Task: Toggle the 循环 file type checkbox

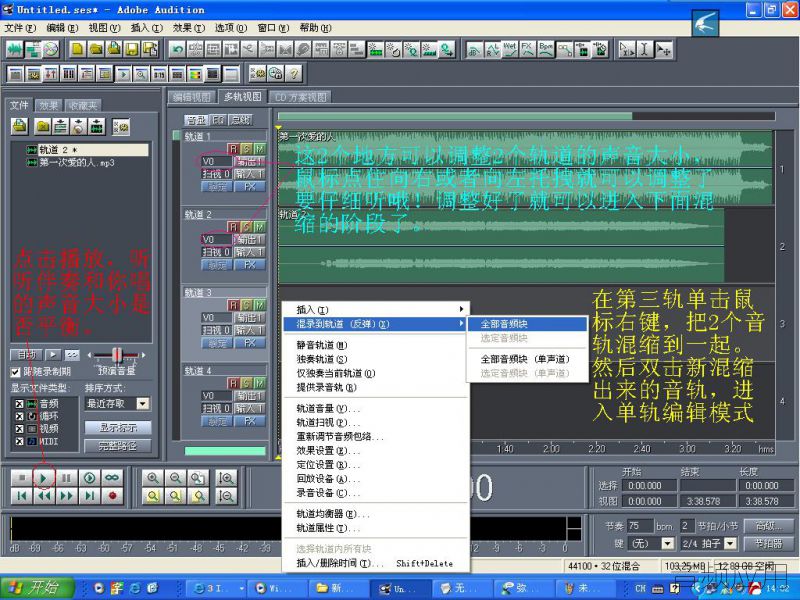Action: point(19,416)
